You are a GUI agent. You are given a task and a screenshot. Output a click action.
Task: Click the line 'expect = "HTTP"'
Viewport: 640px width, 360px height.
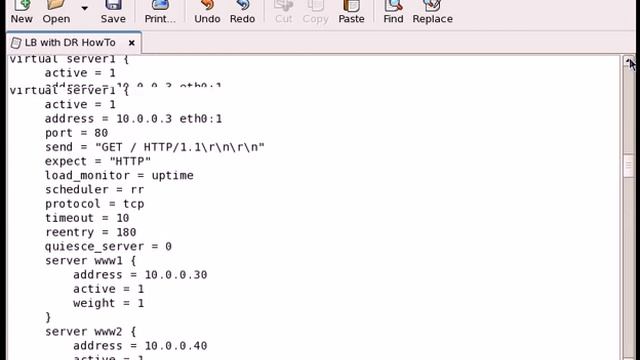coord(98,162)
